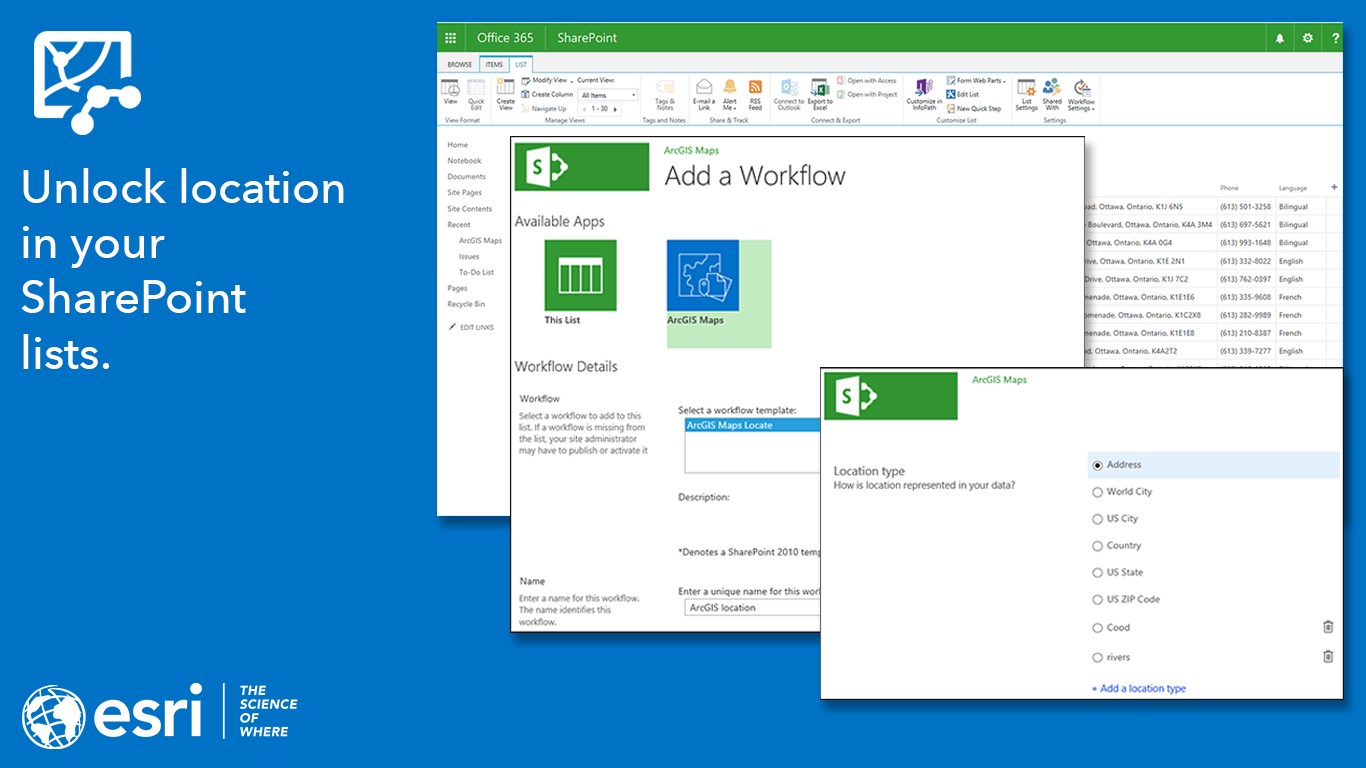Select the US State radio button
This screenshot has width=1366, height=768.
tap(1098, 573)
